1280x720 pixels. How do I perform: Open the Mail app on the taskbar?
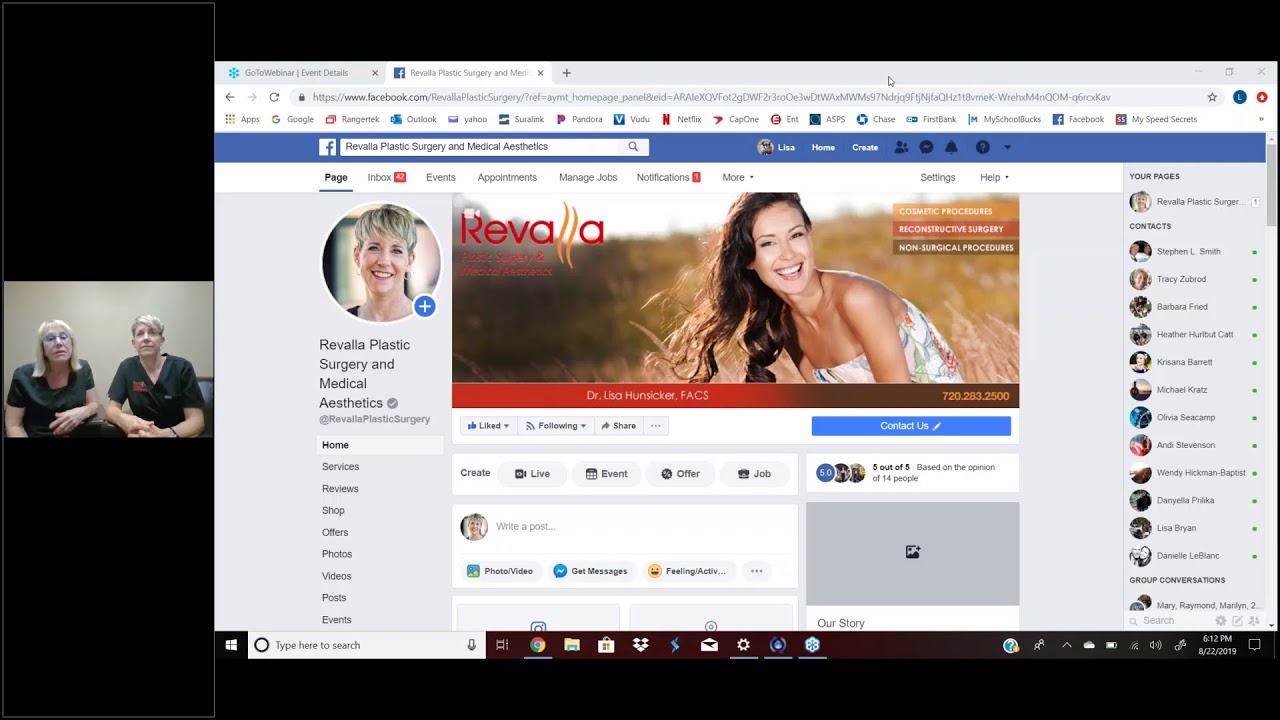point(709,645)
